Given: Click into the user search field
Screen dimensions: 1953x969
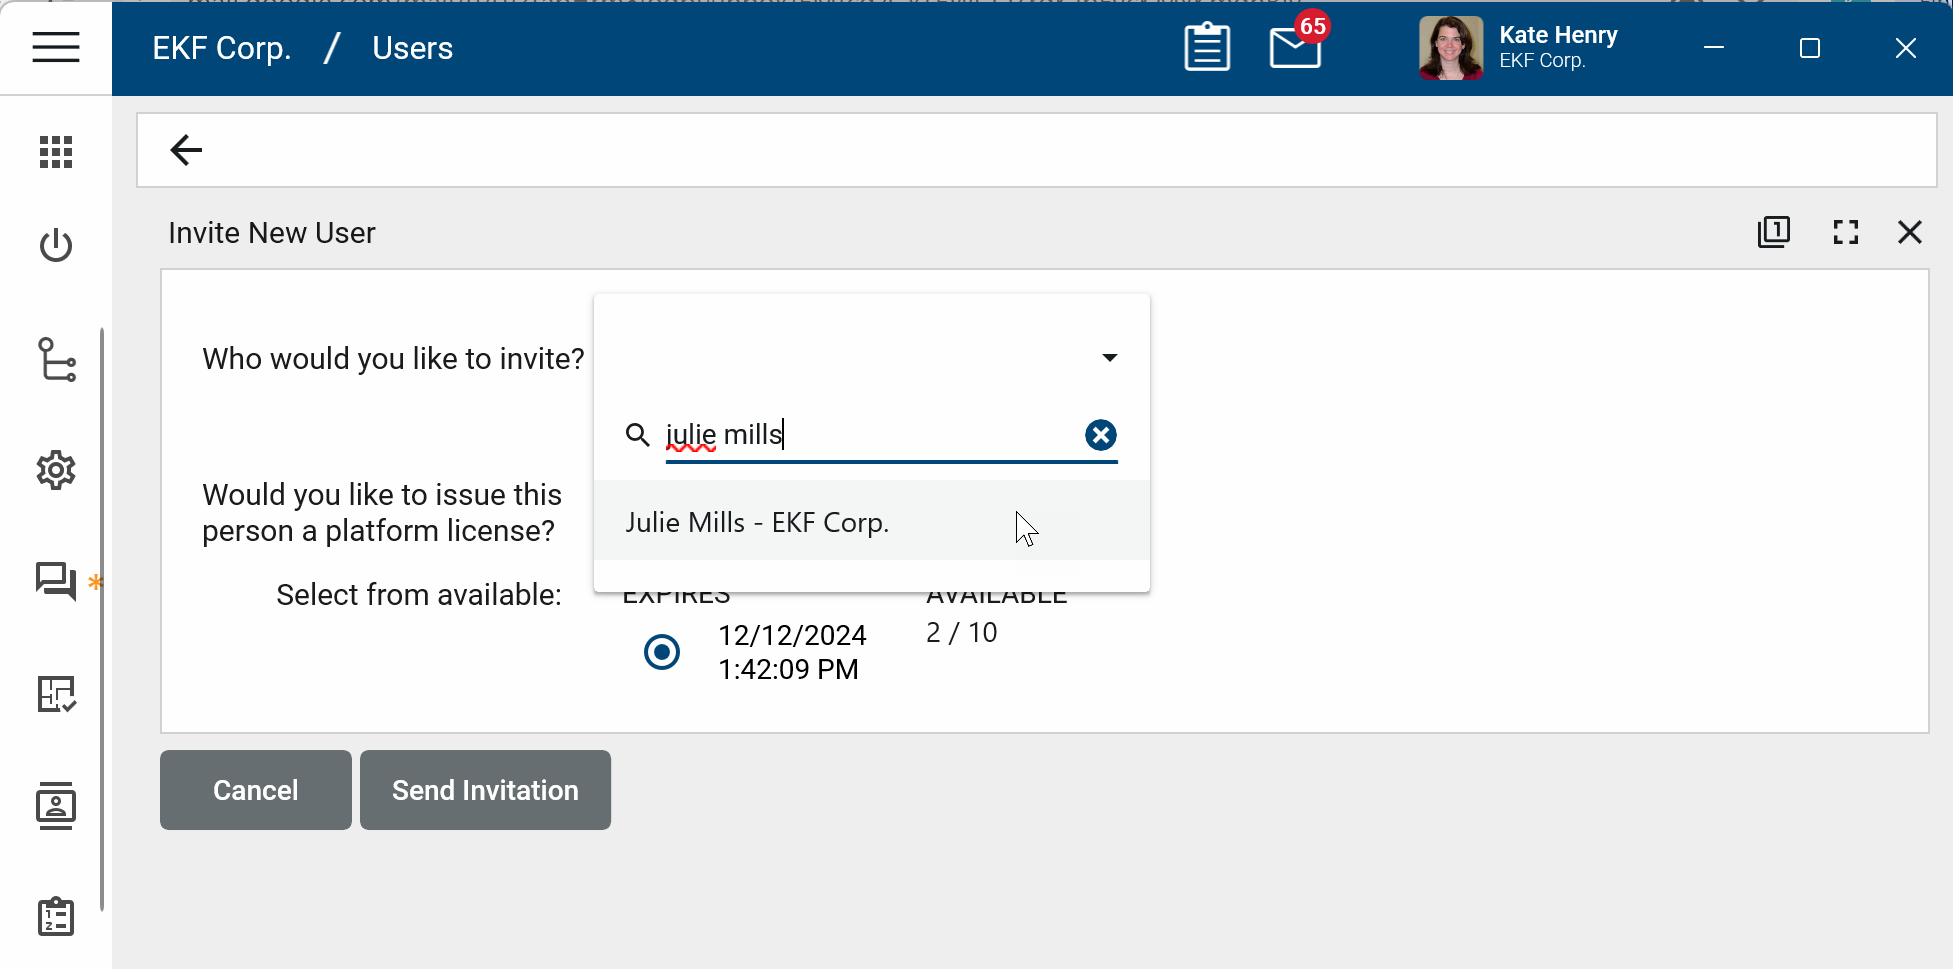Looking at the screenshot, I should [870, 435].
